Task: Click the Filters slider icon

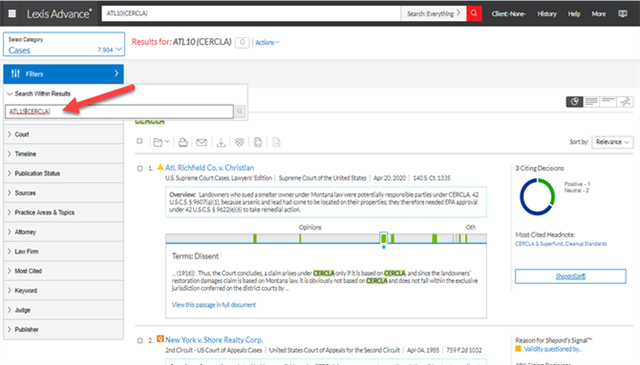Action: (x=16, y=73)
